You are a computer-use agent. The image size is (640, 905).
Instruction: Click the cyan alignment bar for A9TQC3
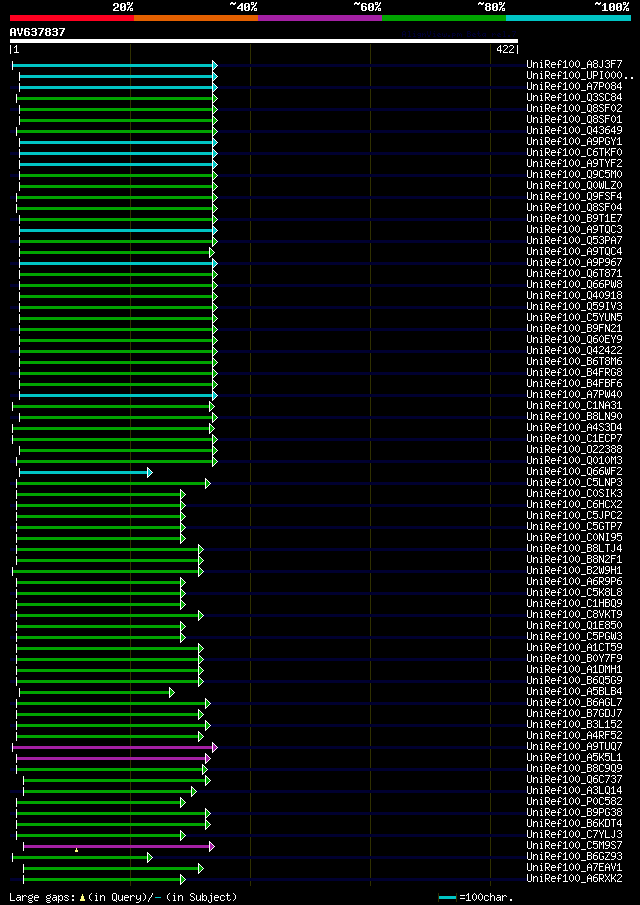tap(118, 230)
